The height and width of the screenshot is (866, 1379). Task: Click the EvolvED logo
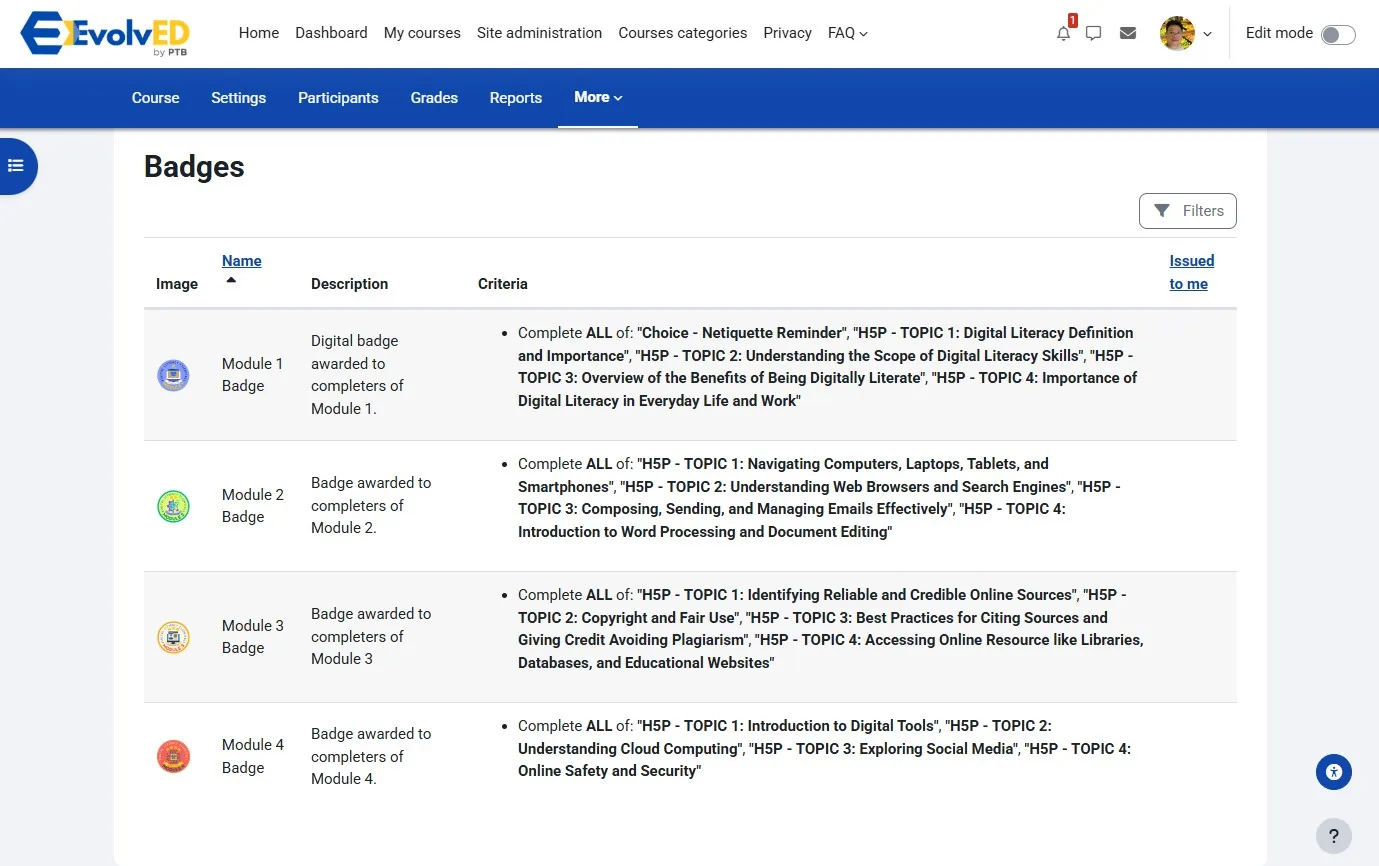coord(105,33)
